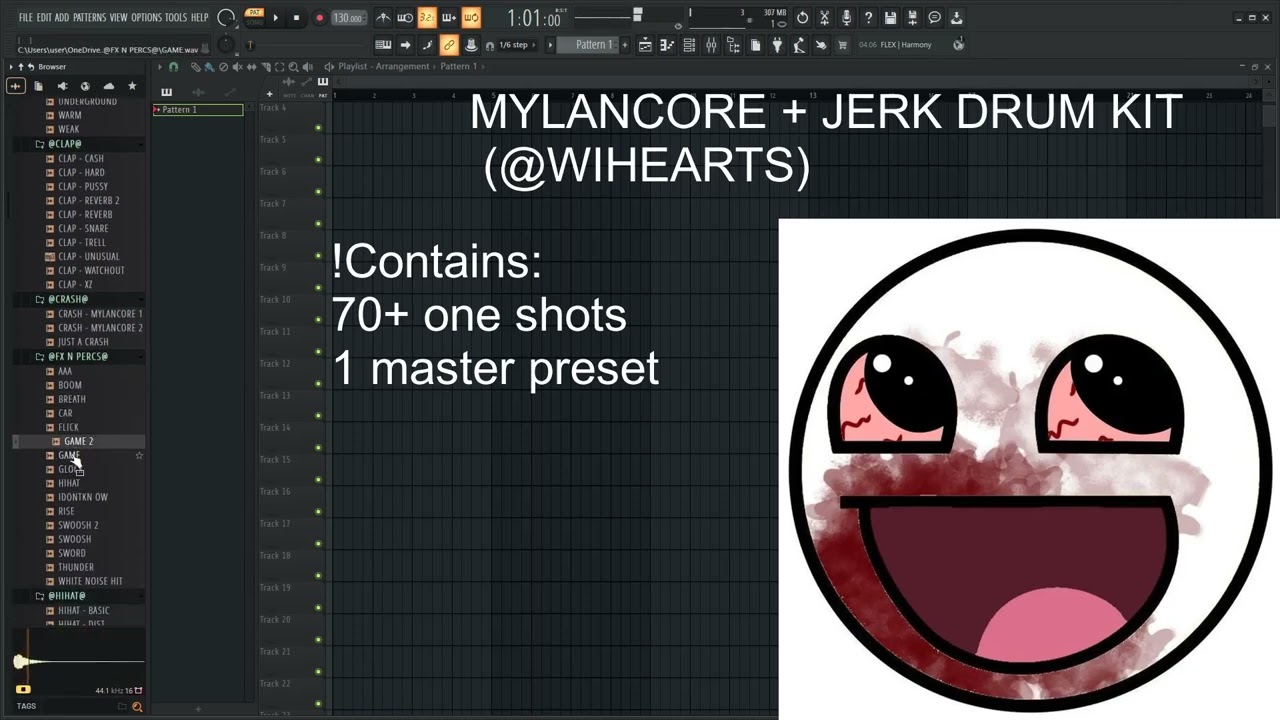
Task: Open the FILE menu
Action: pos(25,17)
